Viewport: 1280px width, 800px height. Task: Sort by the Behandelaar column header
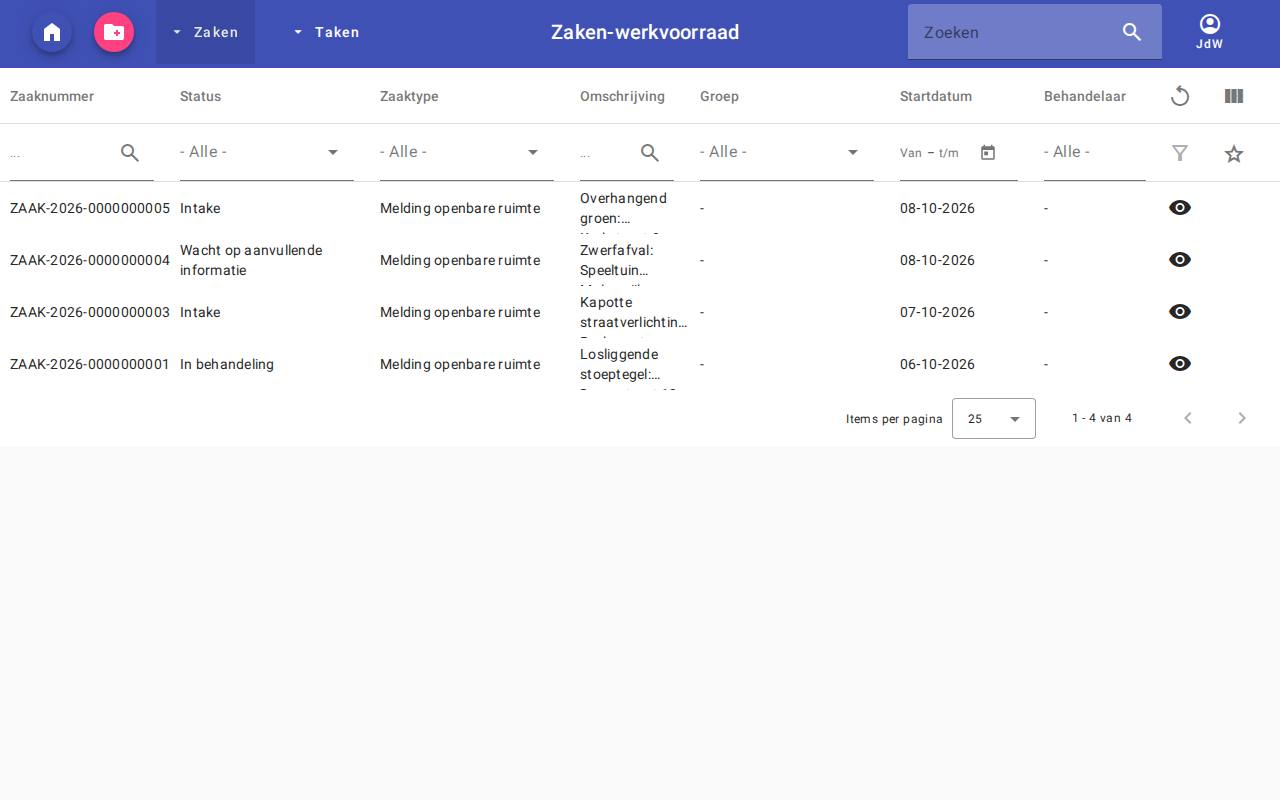click(x=1085, y=96)
